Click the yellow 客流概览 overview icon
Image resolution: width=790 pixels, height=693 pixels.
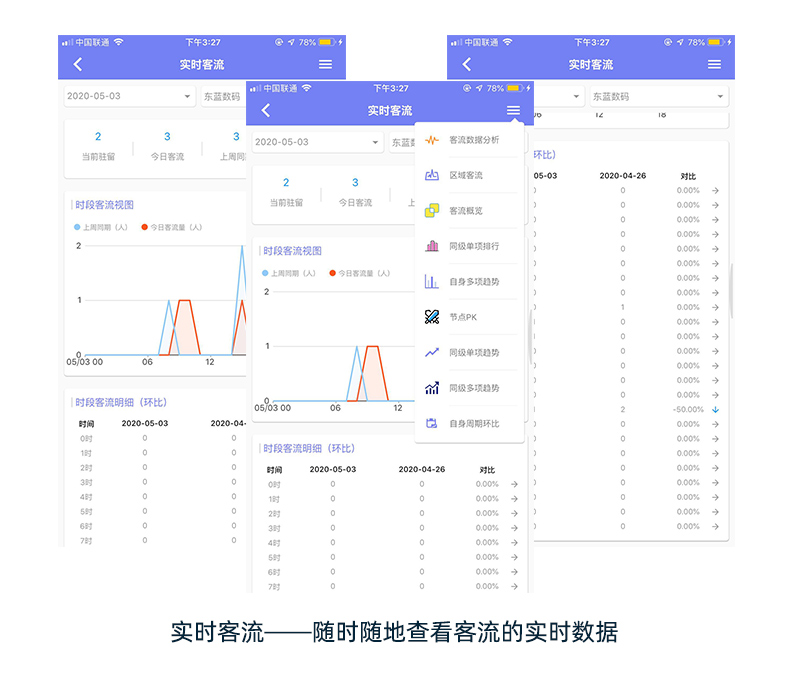[x=432, y=211]
